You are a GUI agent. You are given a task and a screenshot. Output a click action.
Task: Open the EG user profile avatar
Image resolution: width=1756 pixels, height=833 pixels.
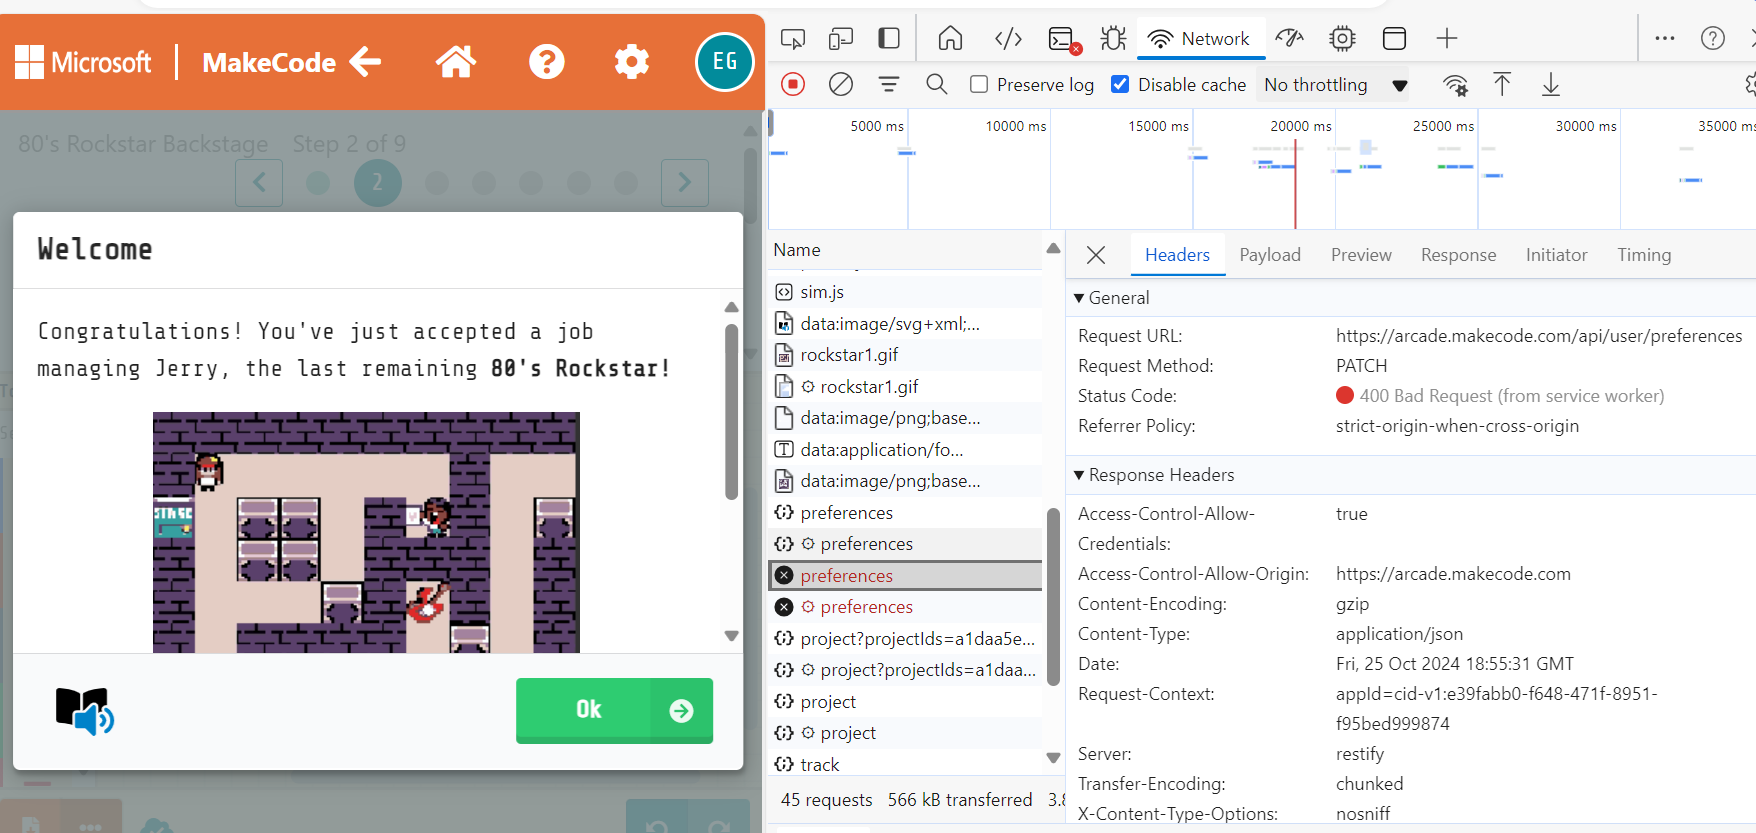(x=725, y=62)
